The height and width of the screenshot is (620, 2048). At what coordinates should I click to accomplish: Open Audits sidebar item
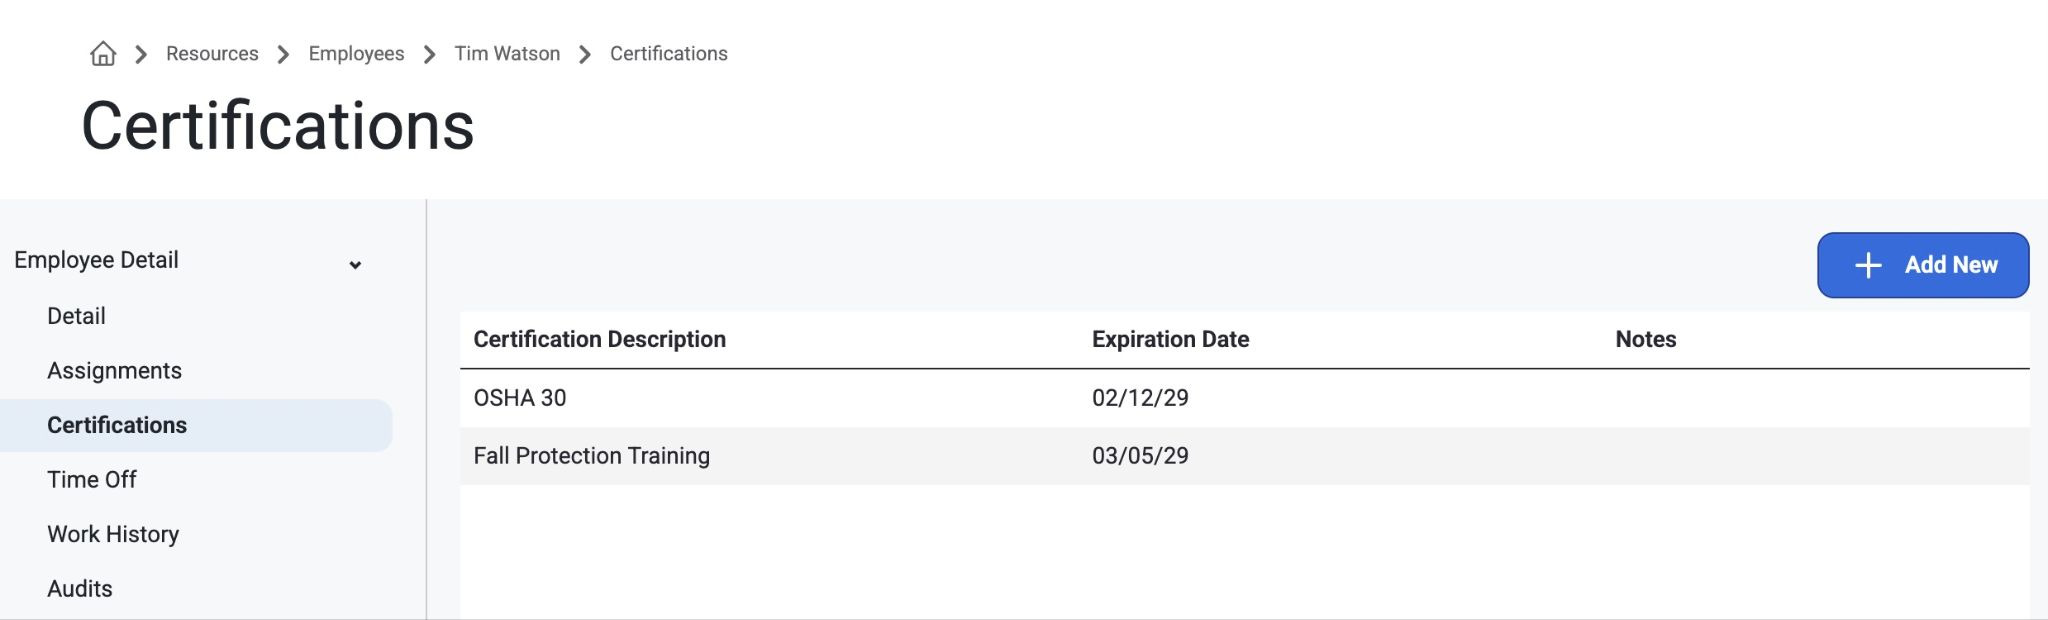tap(79, 589)
